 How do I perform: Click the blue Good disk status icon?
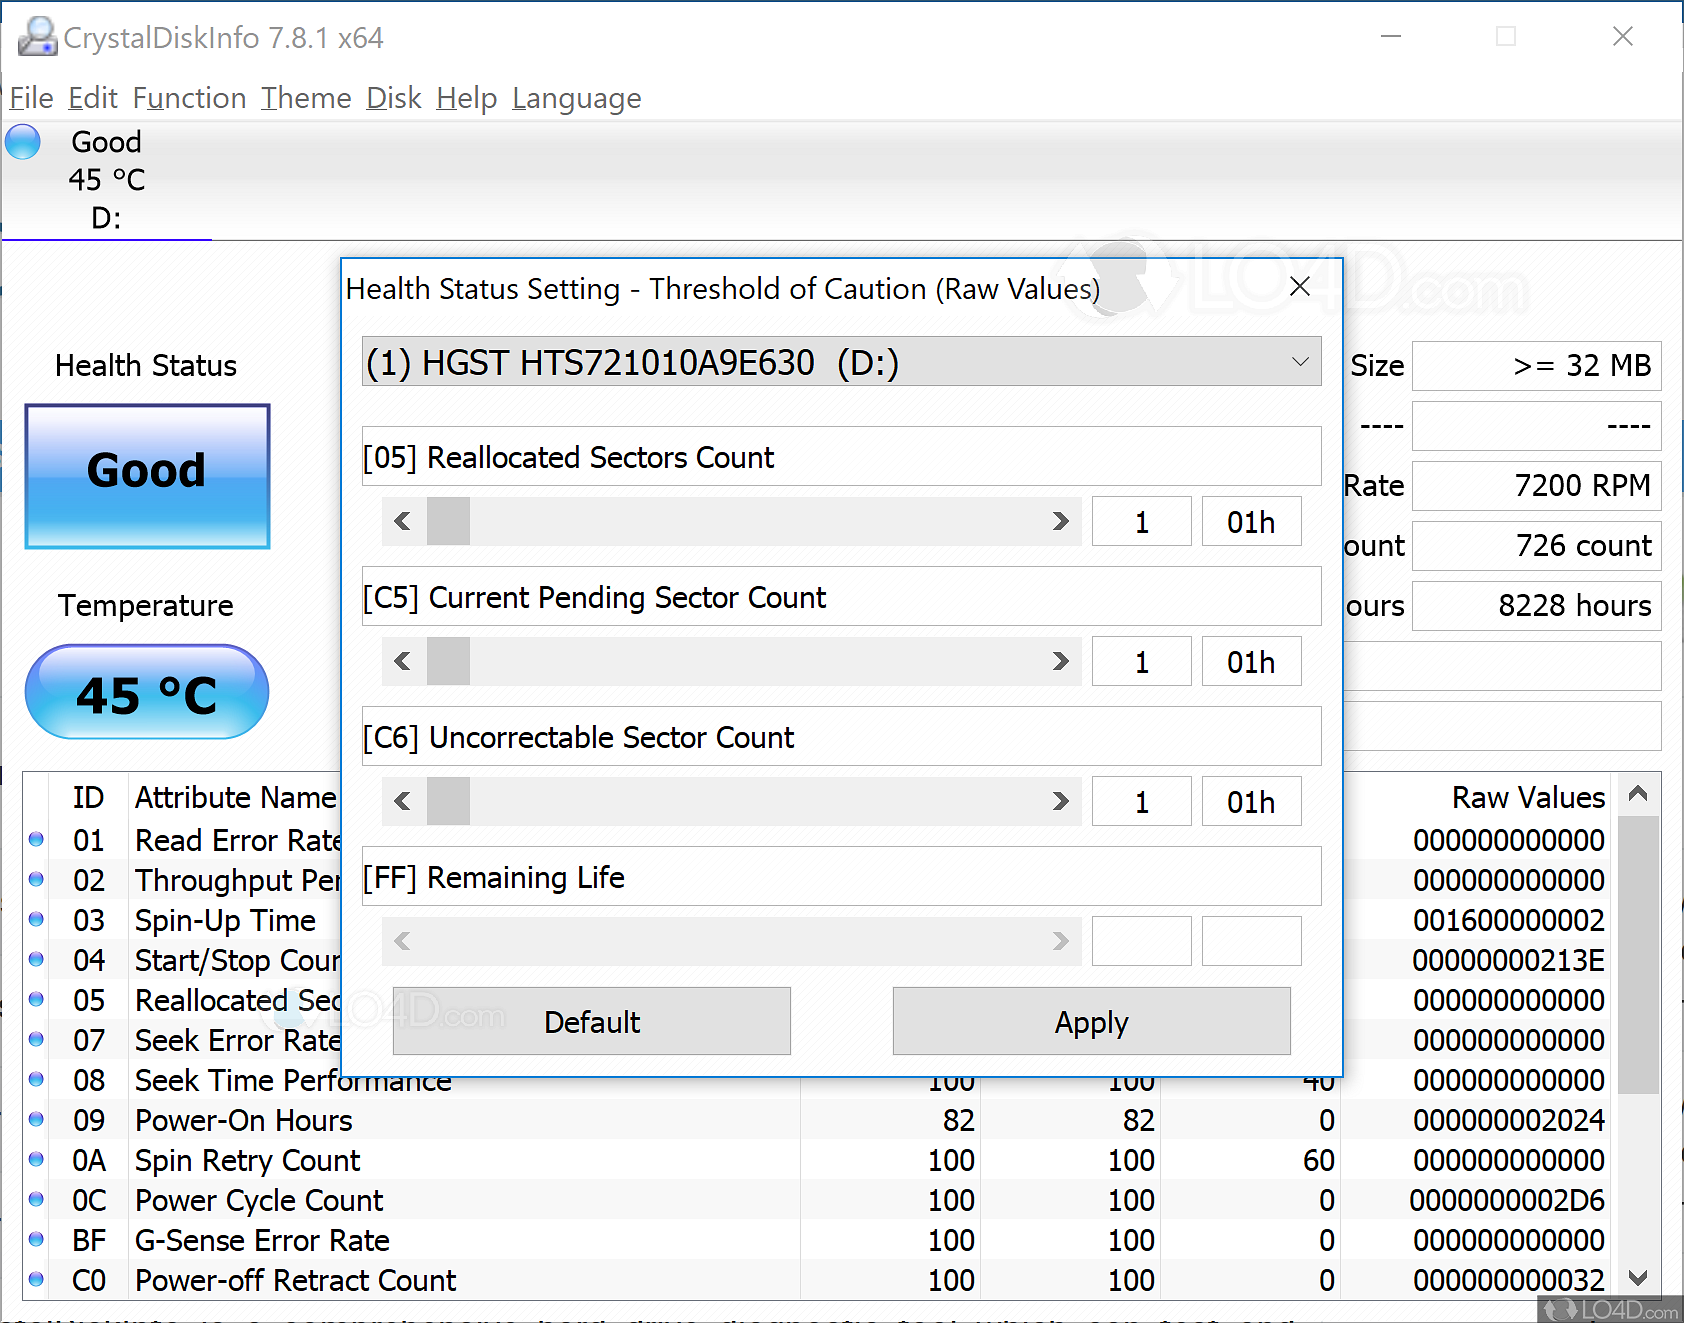point(23,142)
